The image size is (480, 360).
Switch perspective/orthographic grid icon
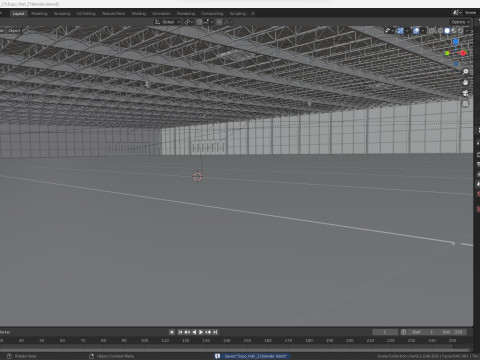click(x=466, y=104)
